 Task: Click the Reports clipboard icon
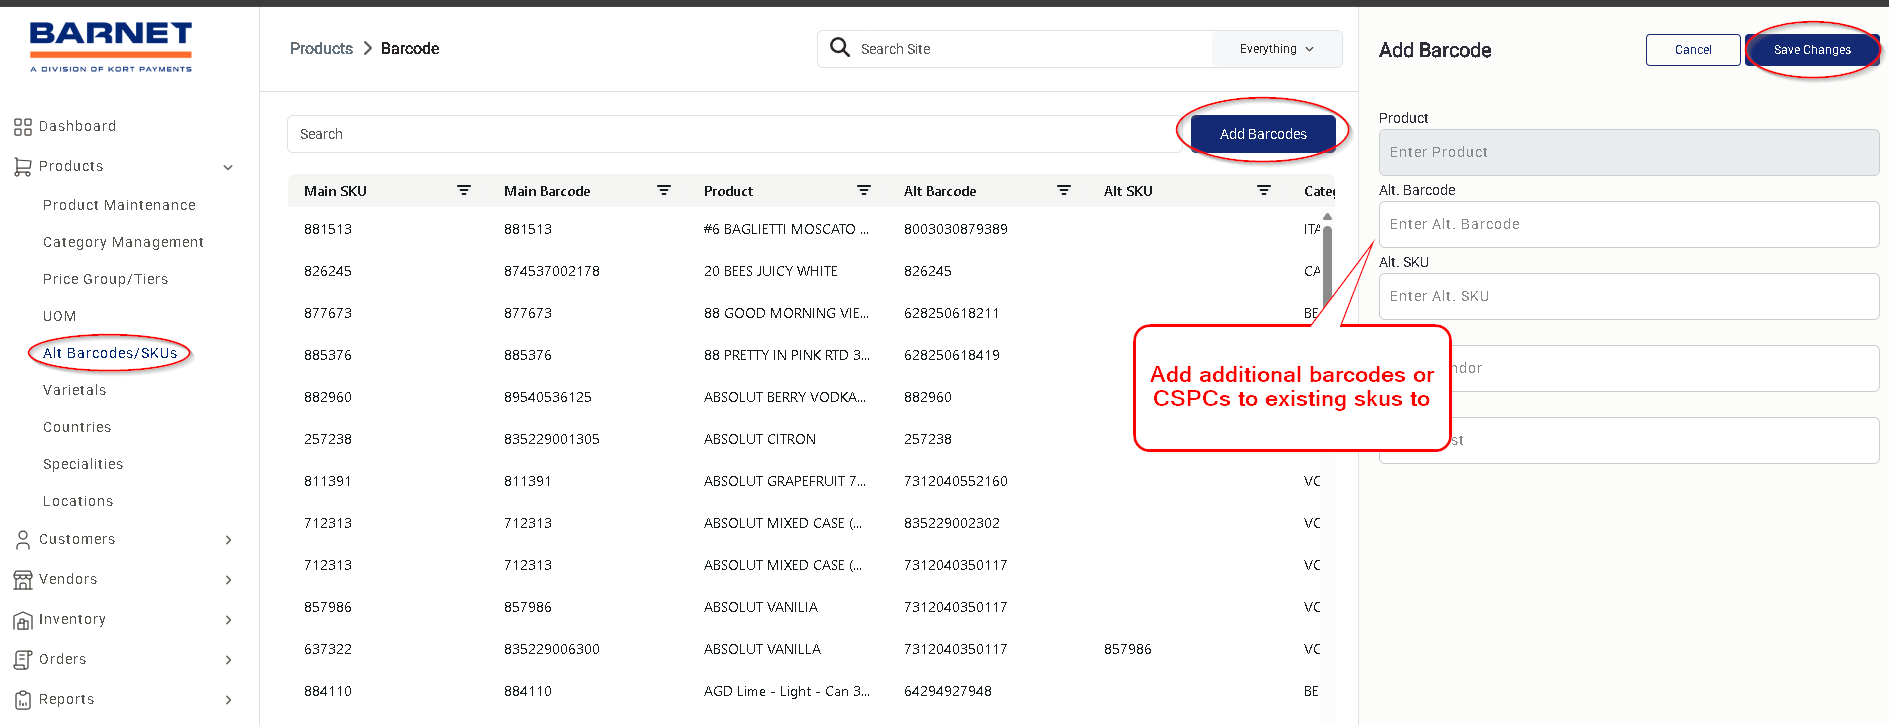23,700
